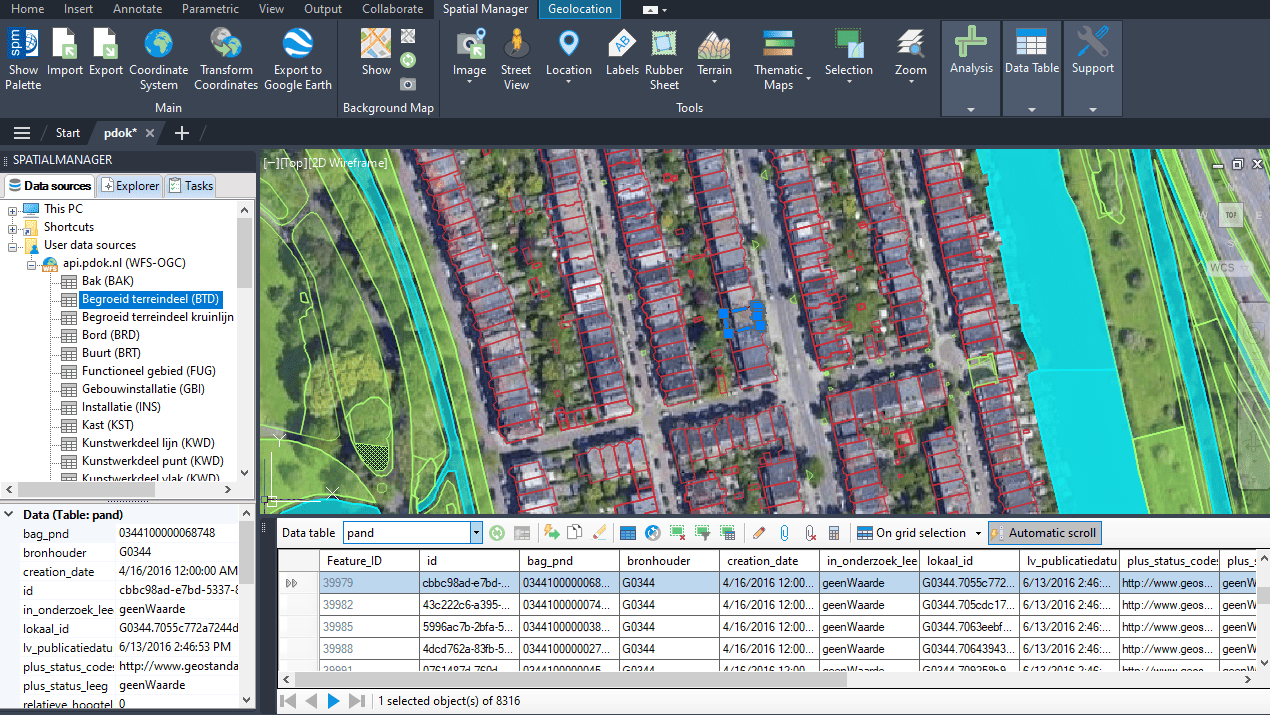Image resolution: width=1270 pixels, height=715 pixels.
Task: Close the pdok drawing tab
Action: click(150, 133)
